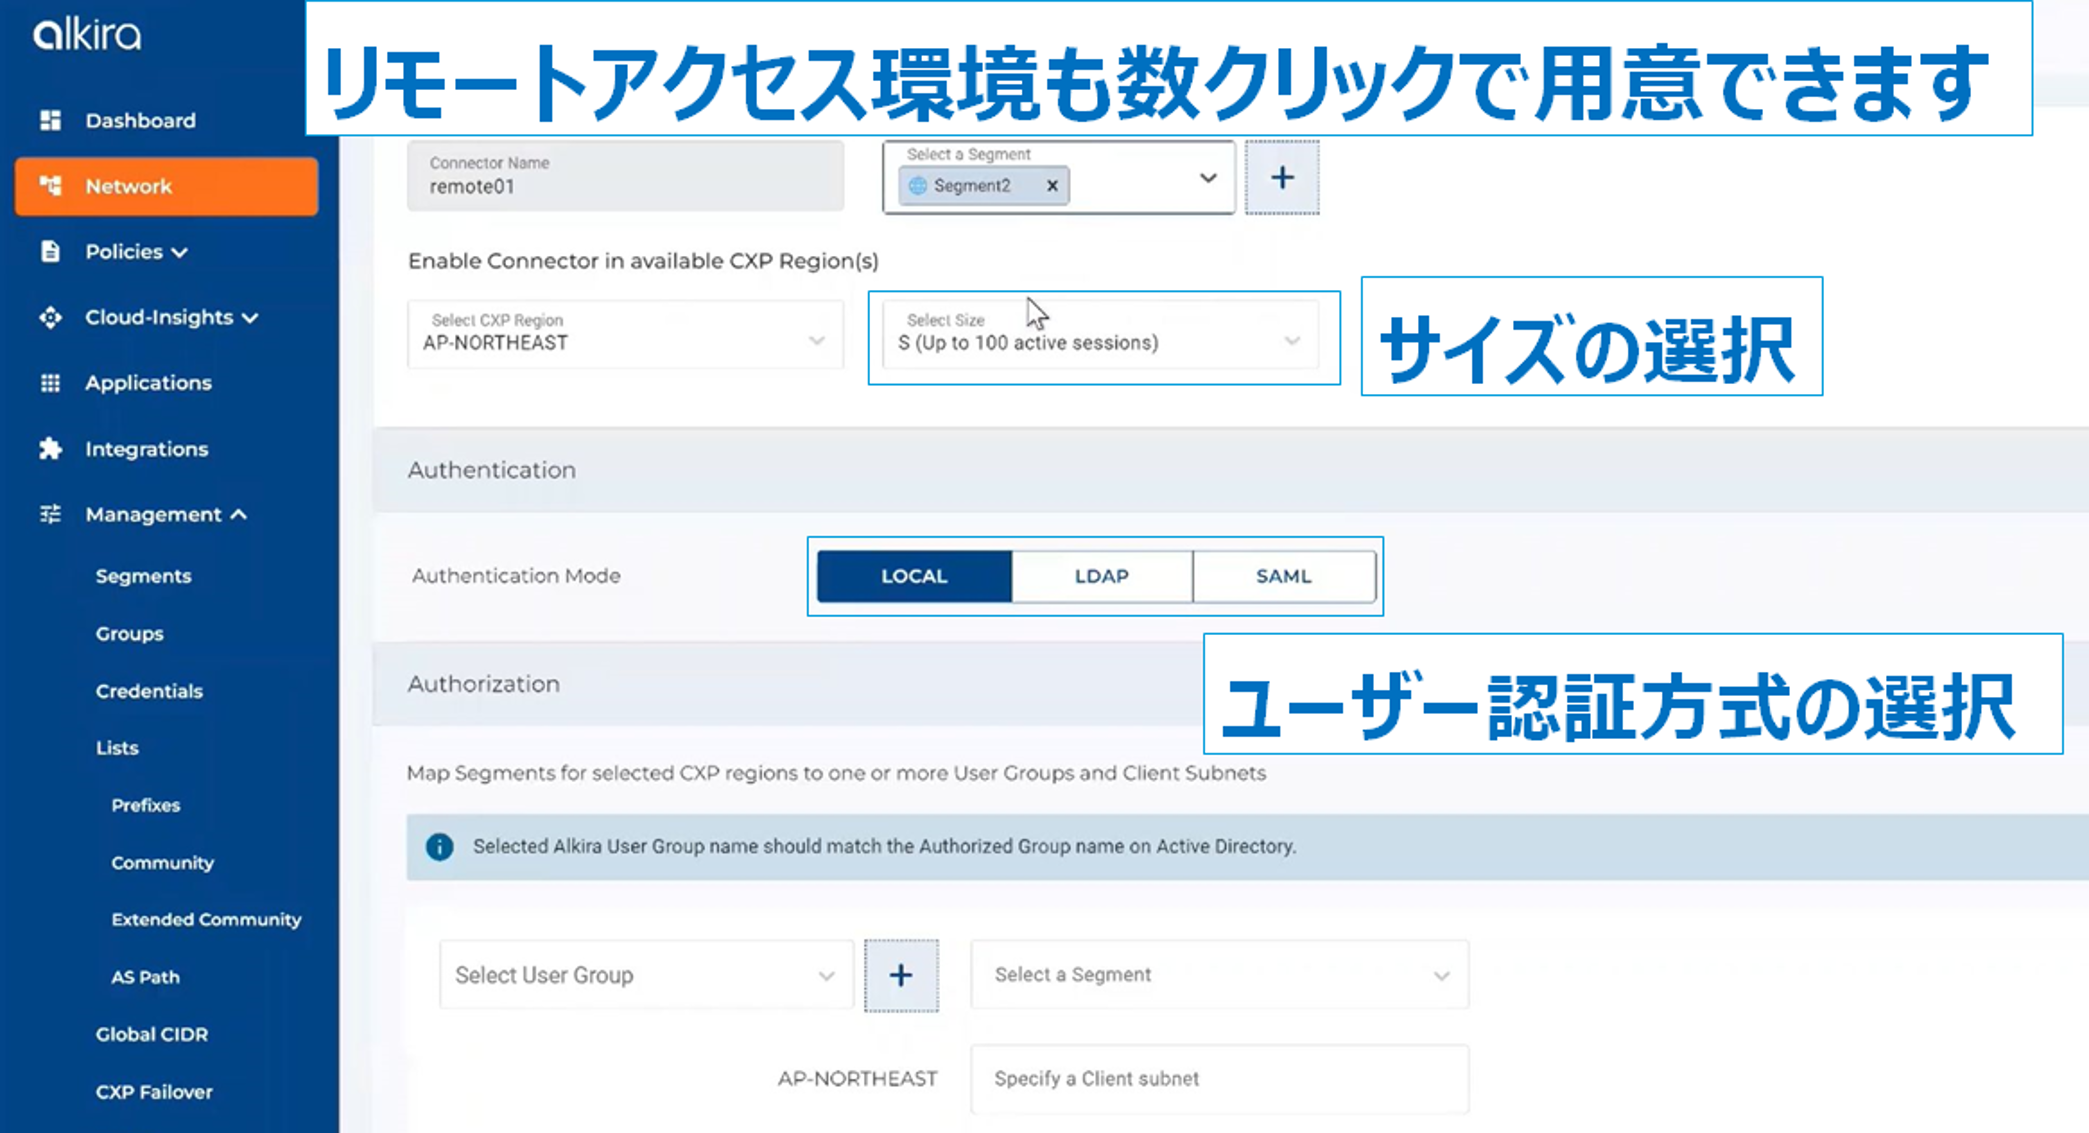Click the Authentication Mode label

(516, 576)
